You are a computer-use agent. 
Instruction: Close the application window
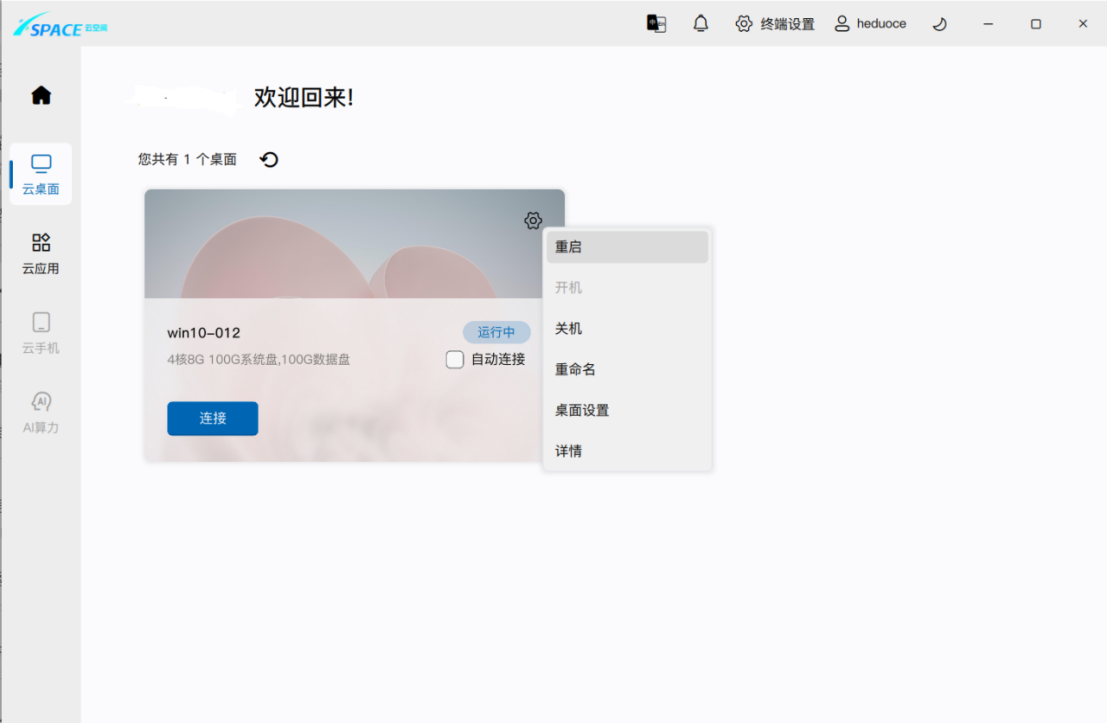pos(1083,24)
